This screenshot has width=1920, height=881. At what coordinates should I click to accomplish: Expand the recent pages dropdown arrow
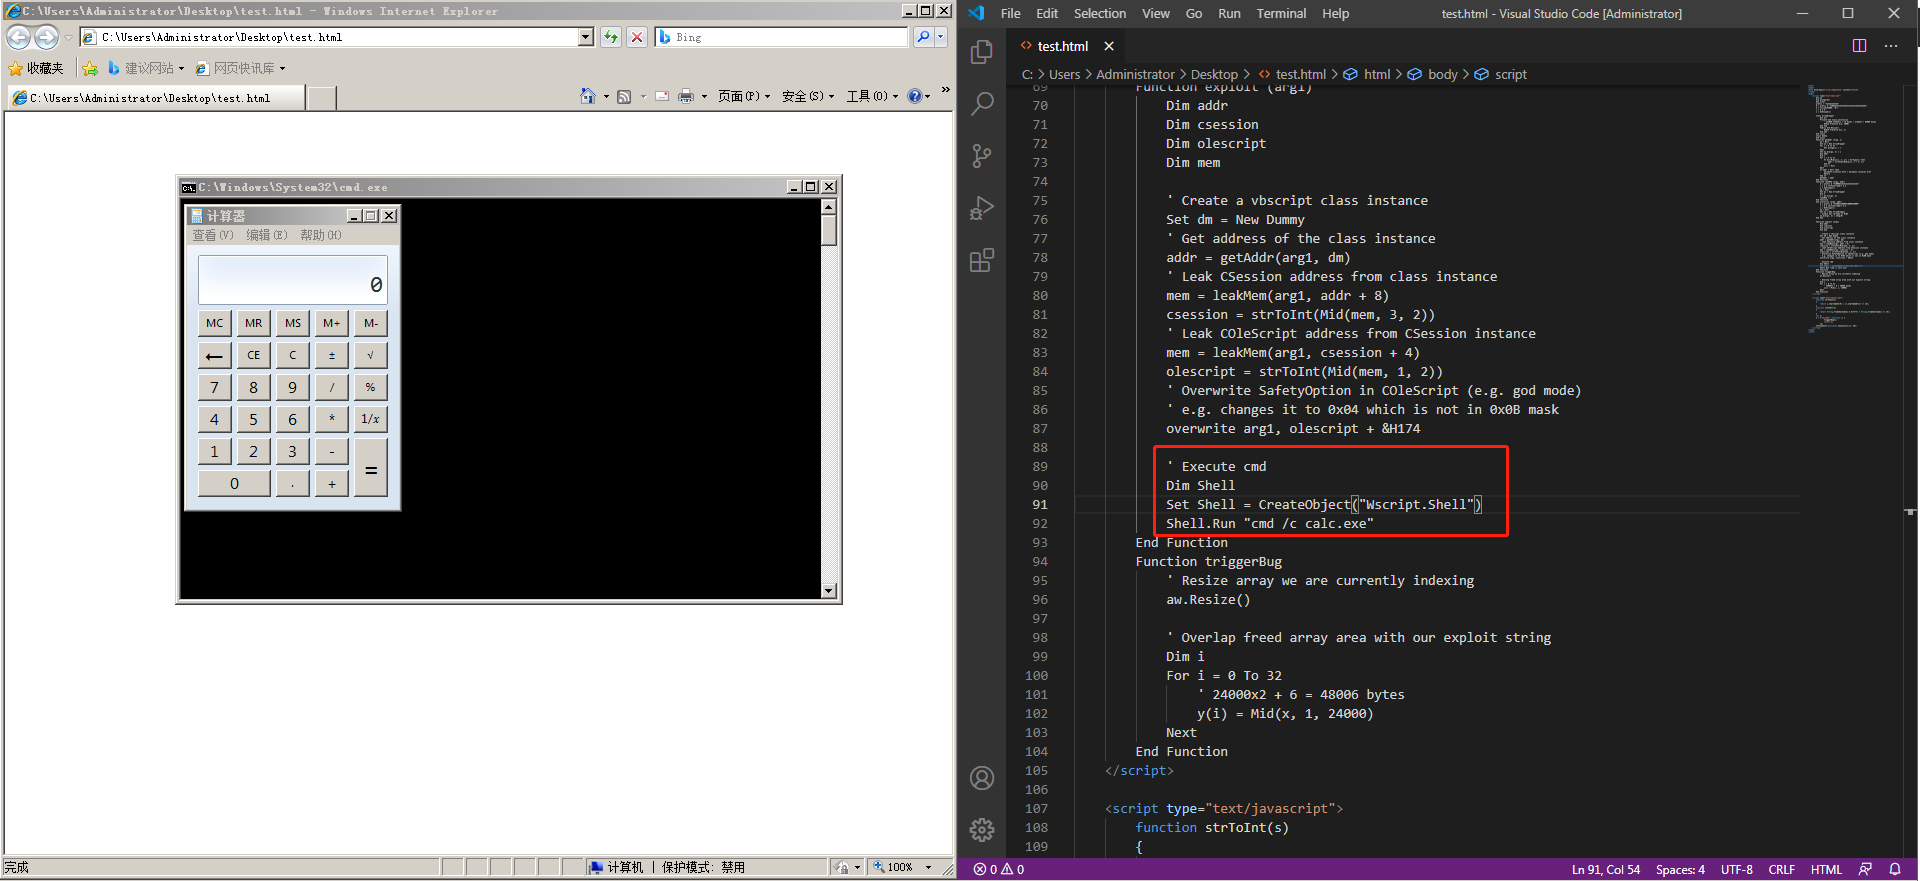click(68, 37)
